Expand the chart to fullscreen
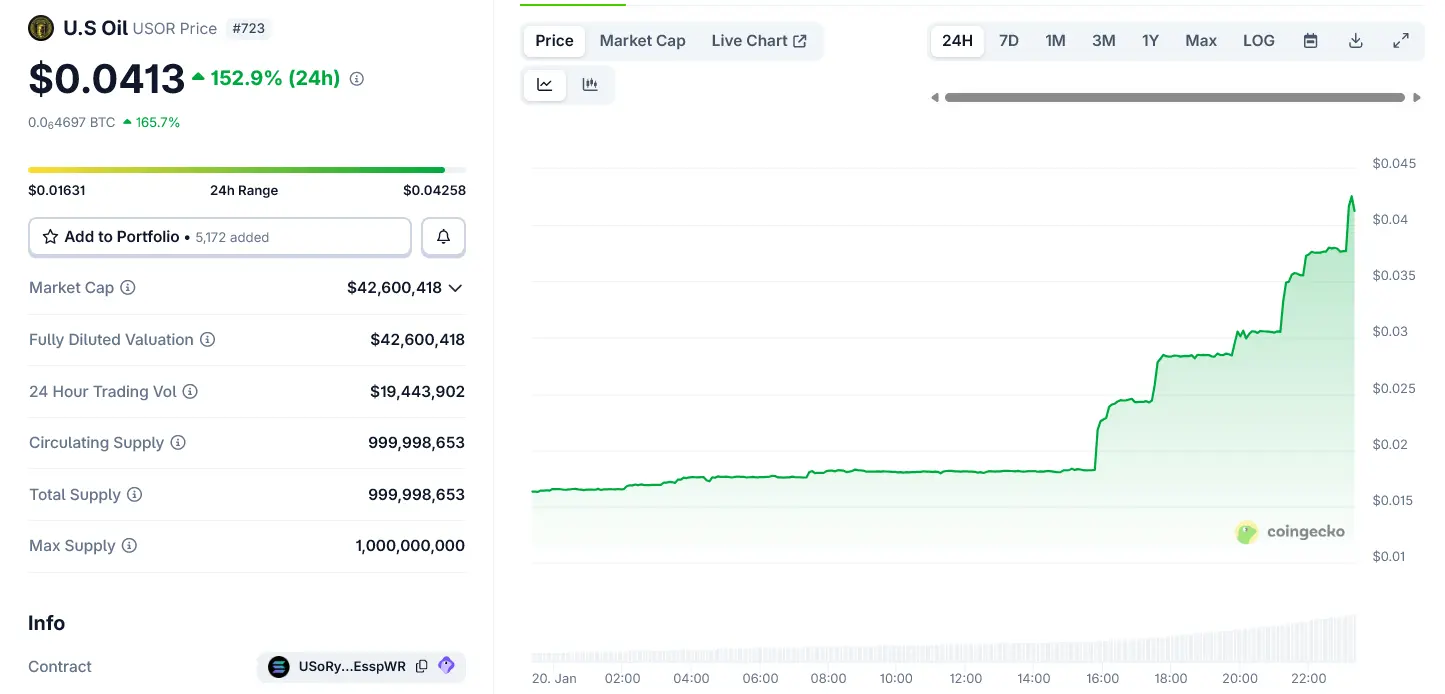 pyautogui.click(x=1400, y=40)
